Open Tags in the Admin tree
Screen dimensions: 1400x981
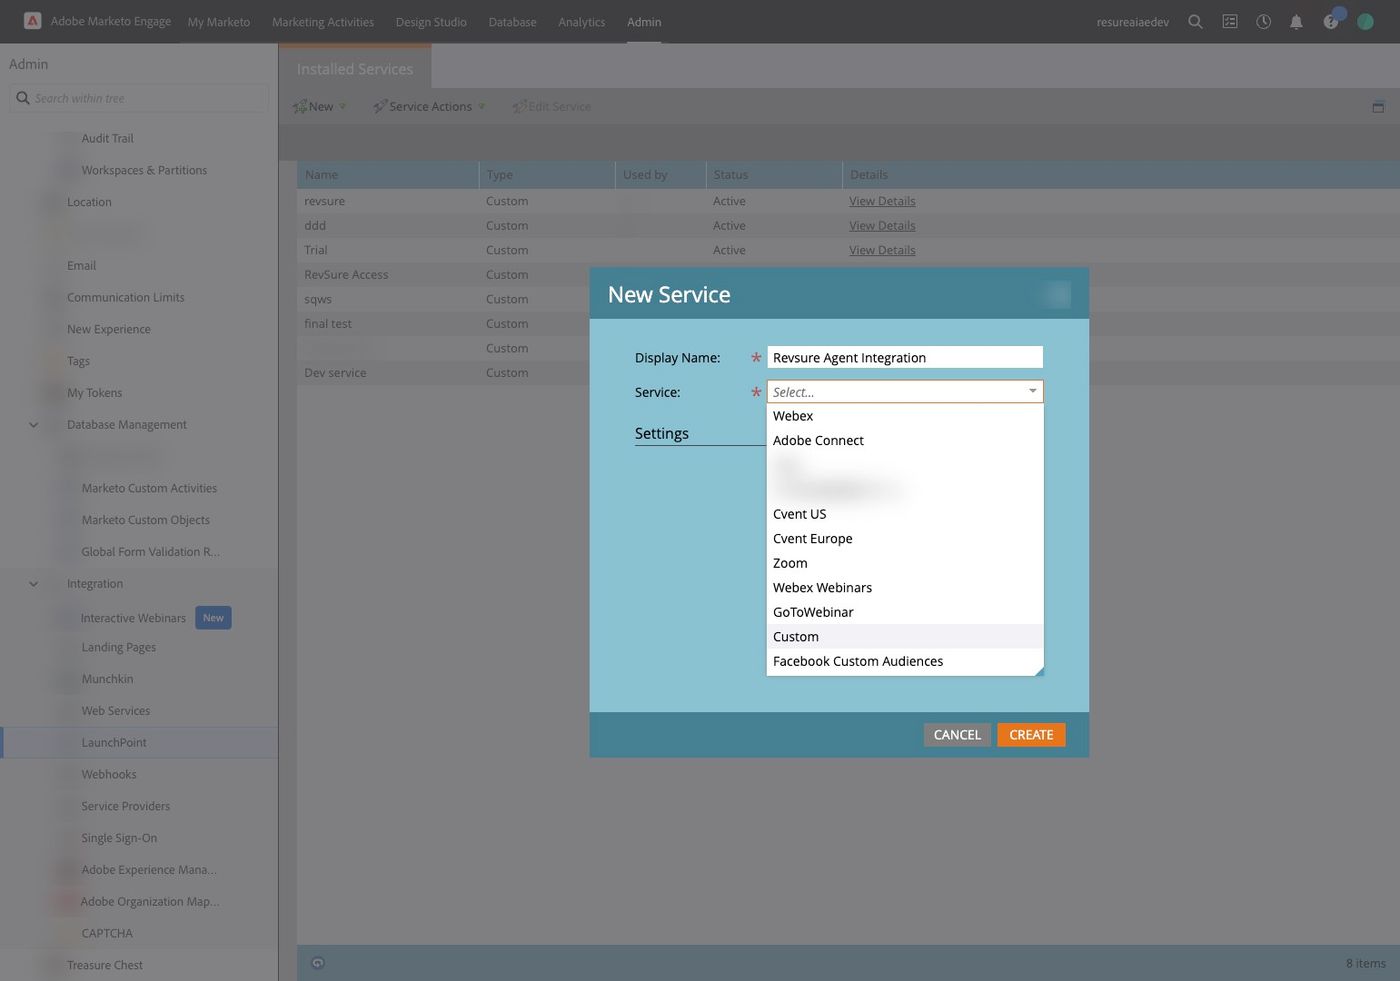(x=78, y=361)
